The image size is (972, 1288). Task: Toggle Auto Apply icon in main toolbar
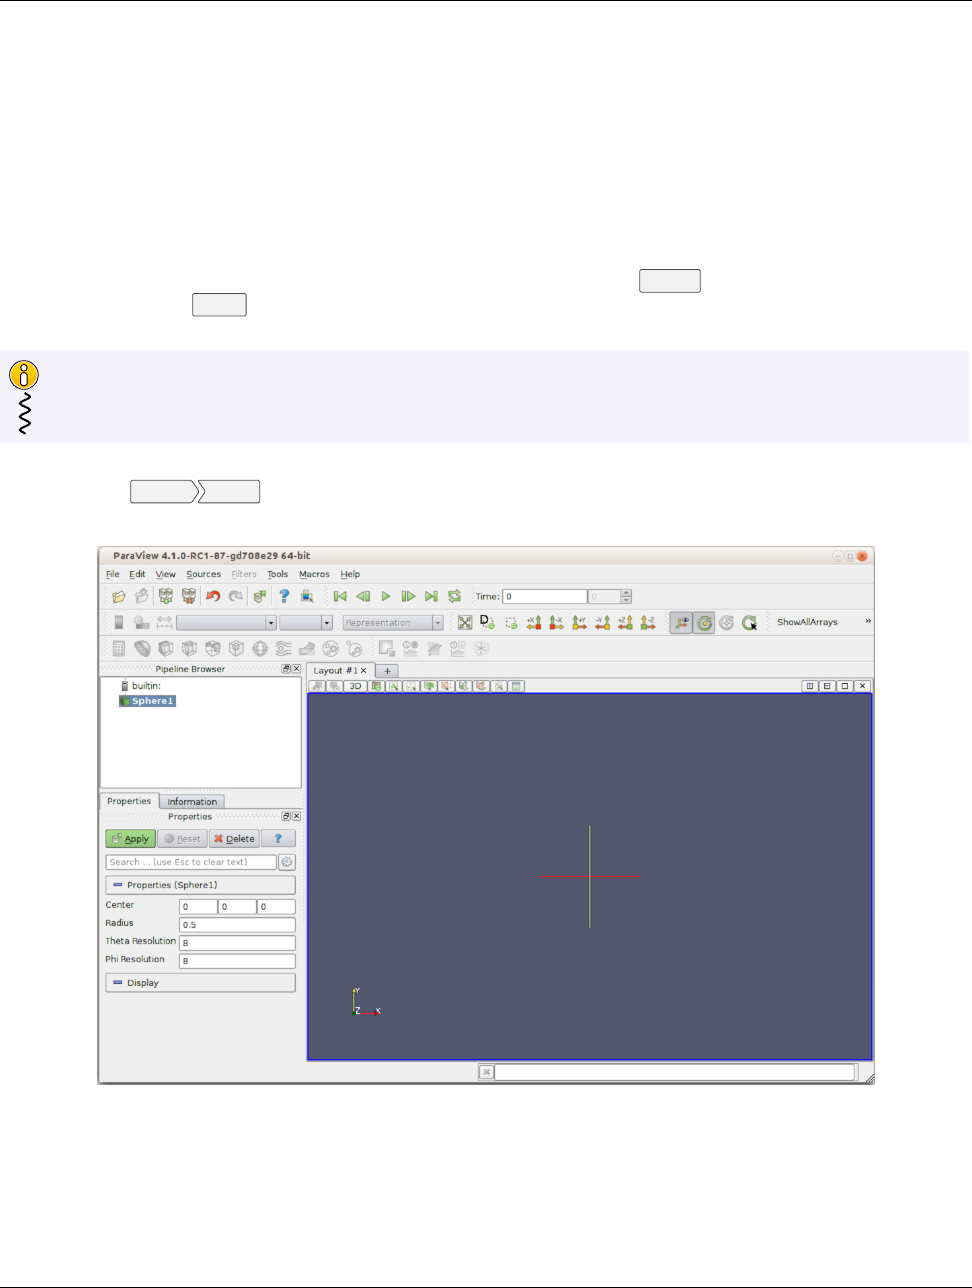[x=260, y=597]
